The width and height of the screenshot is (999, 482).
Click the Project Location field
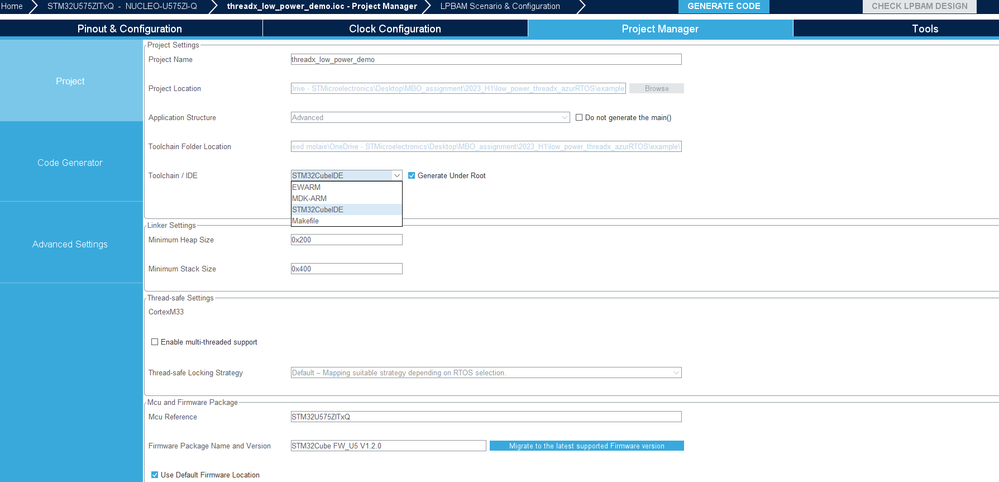click(458, 89)
